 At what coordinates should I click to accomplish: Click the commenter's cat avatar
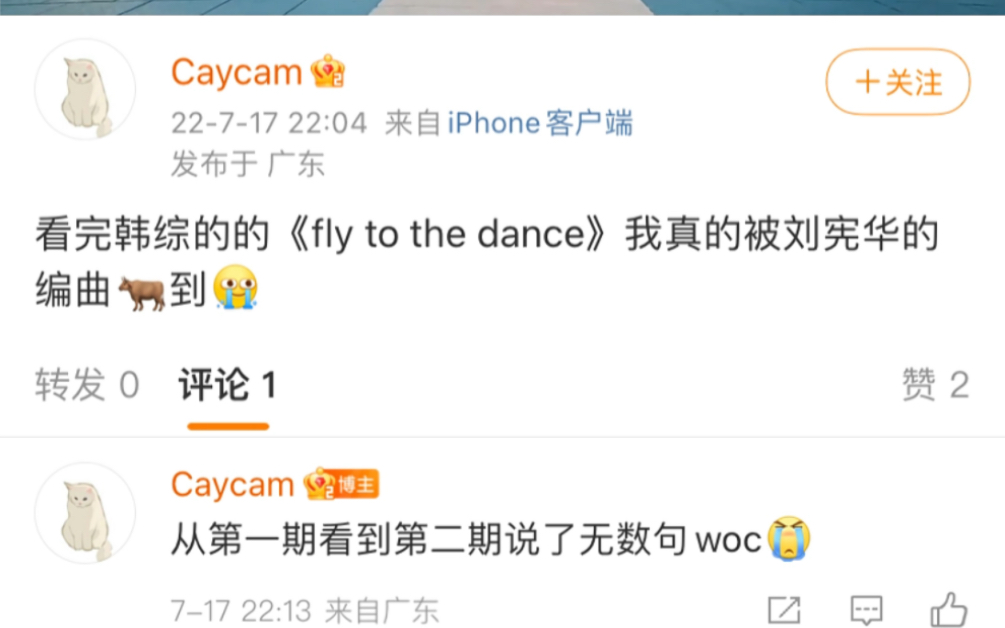pos(85,513)
